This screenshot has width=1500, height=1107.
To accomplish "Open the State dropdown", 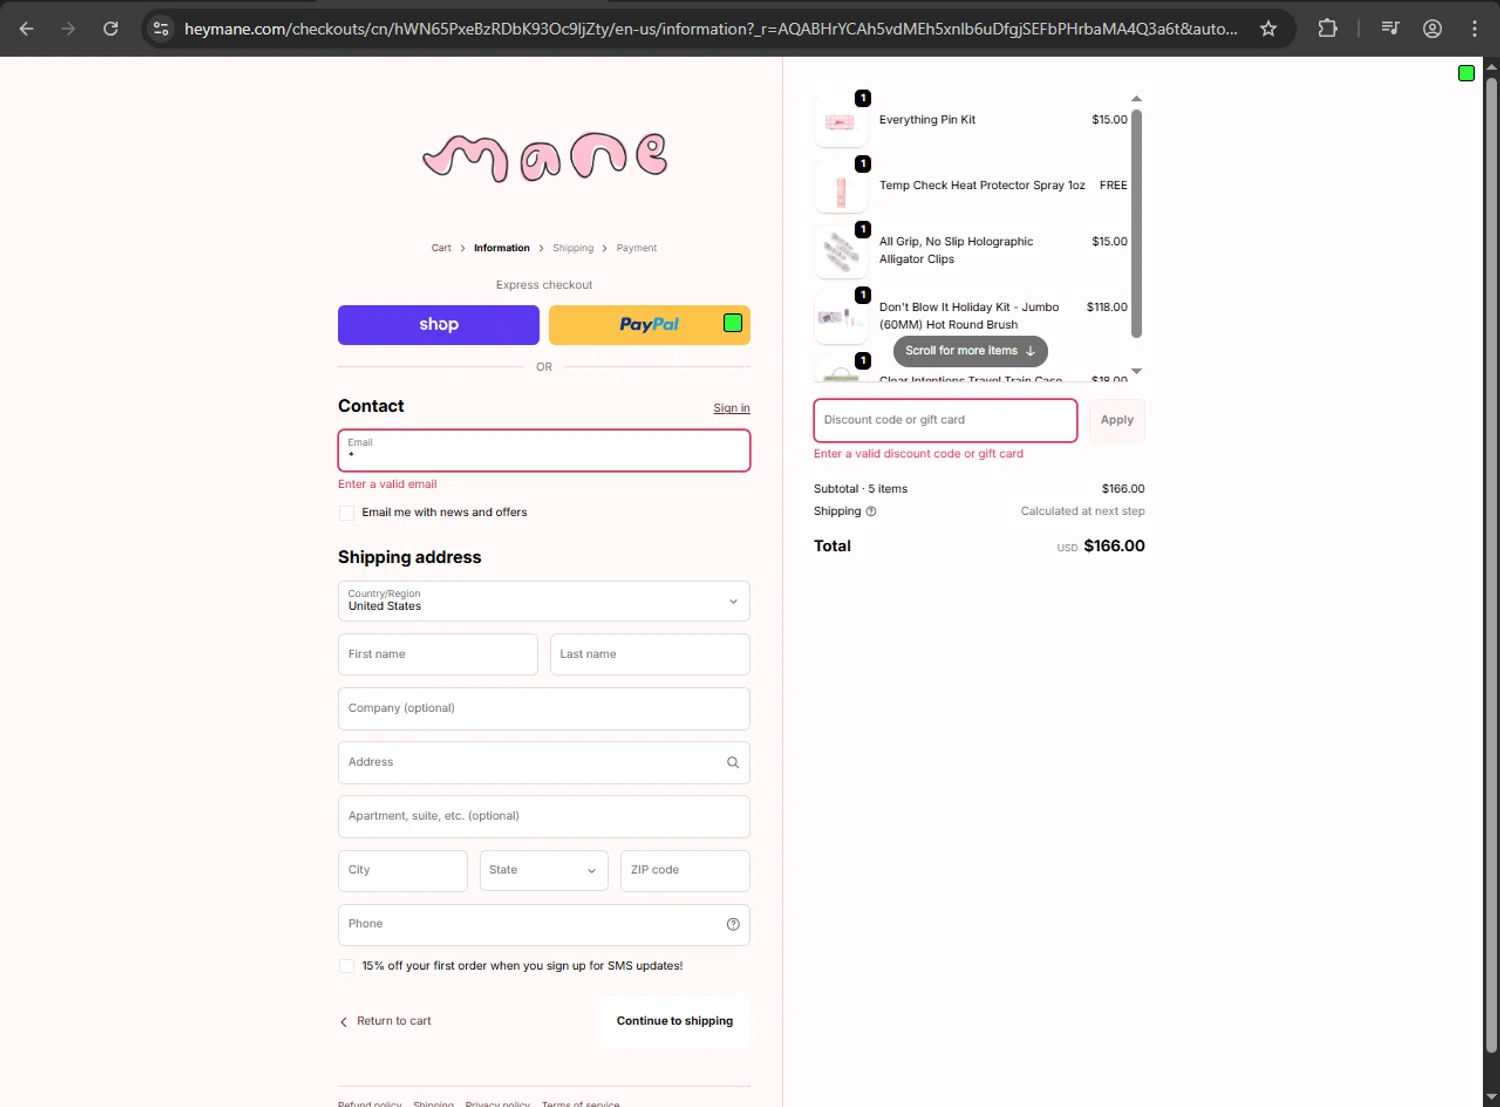I will [x=544, y=871].
